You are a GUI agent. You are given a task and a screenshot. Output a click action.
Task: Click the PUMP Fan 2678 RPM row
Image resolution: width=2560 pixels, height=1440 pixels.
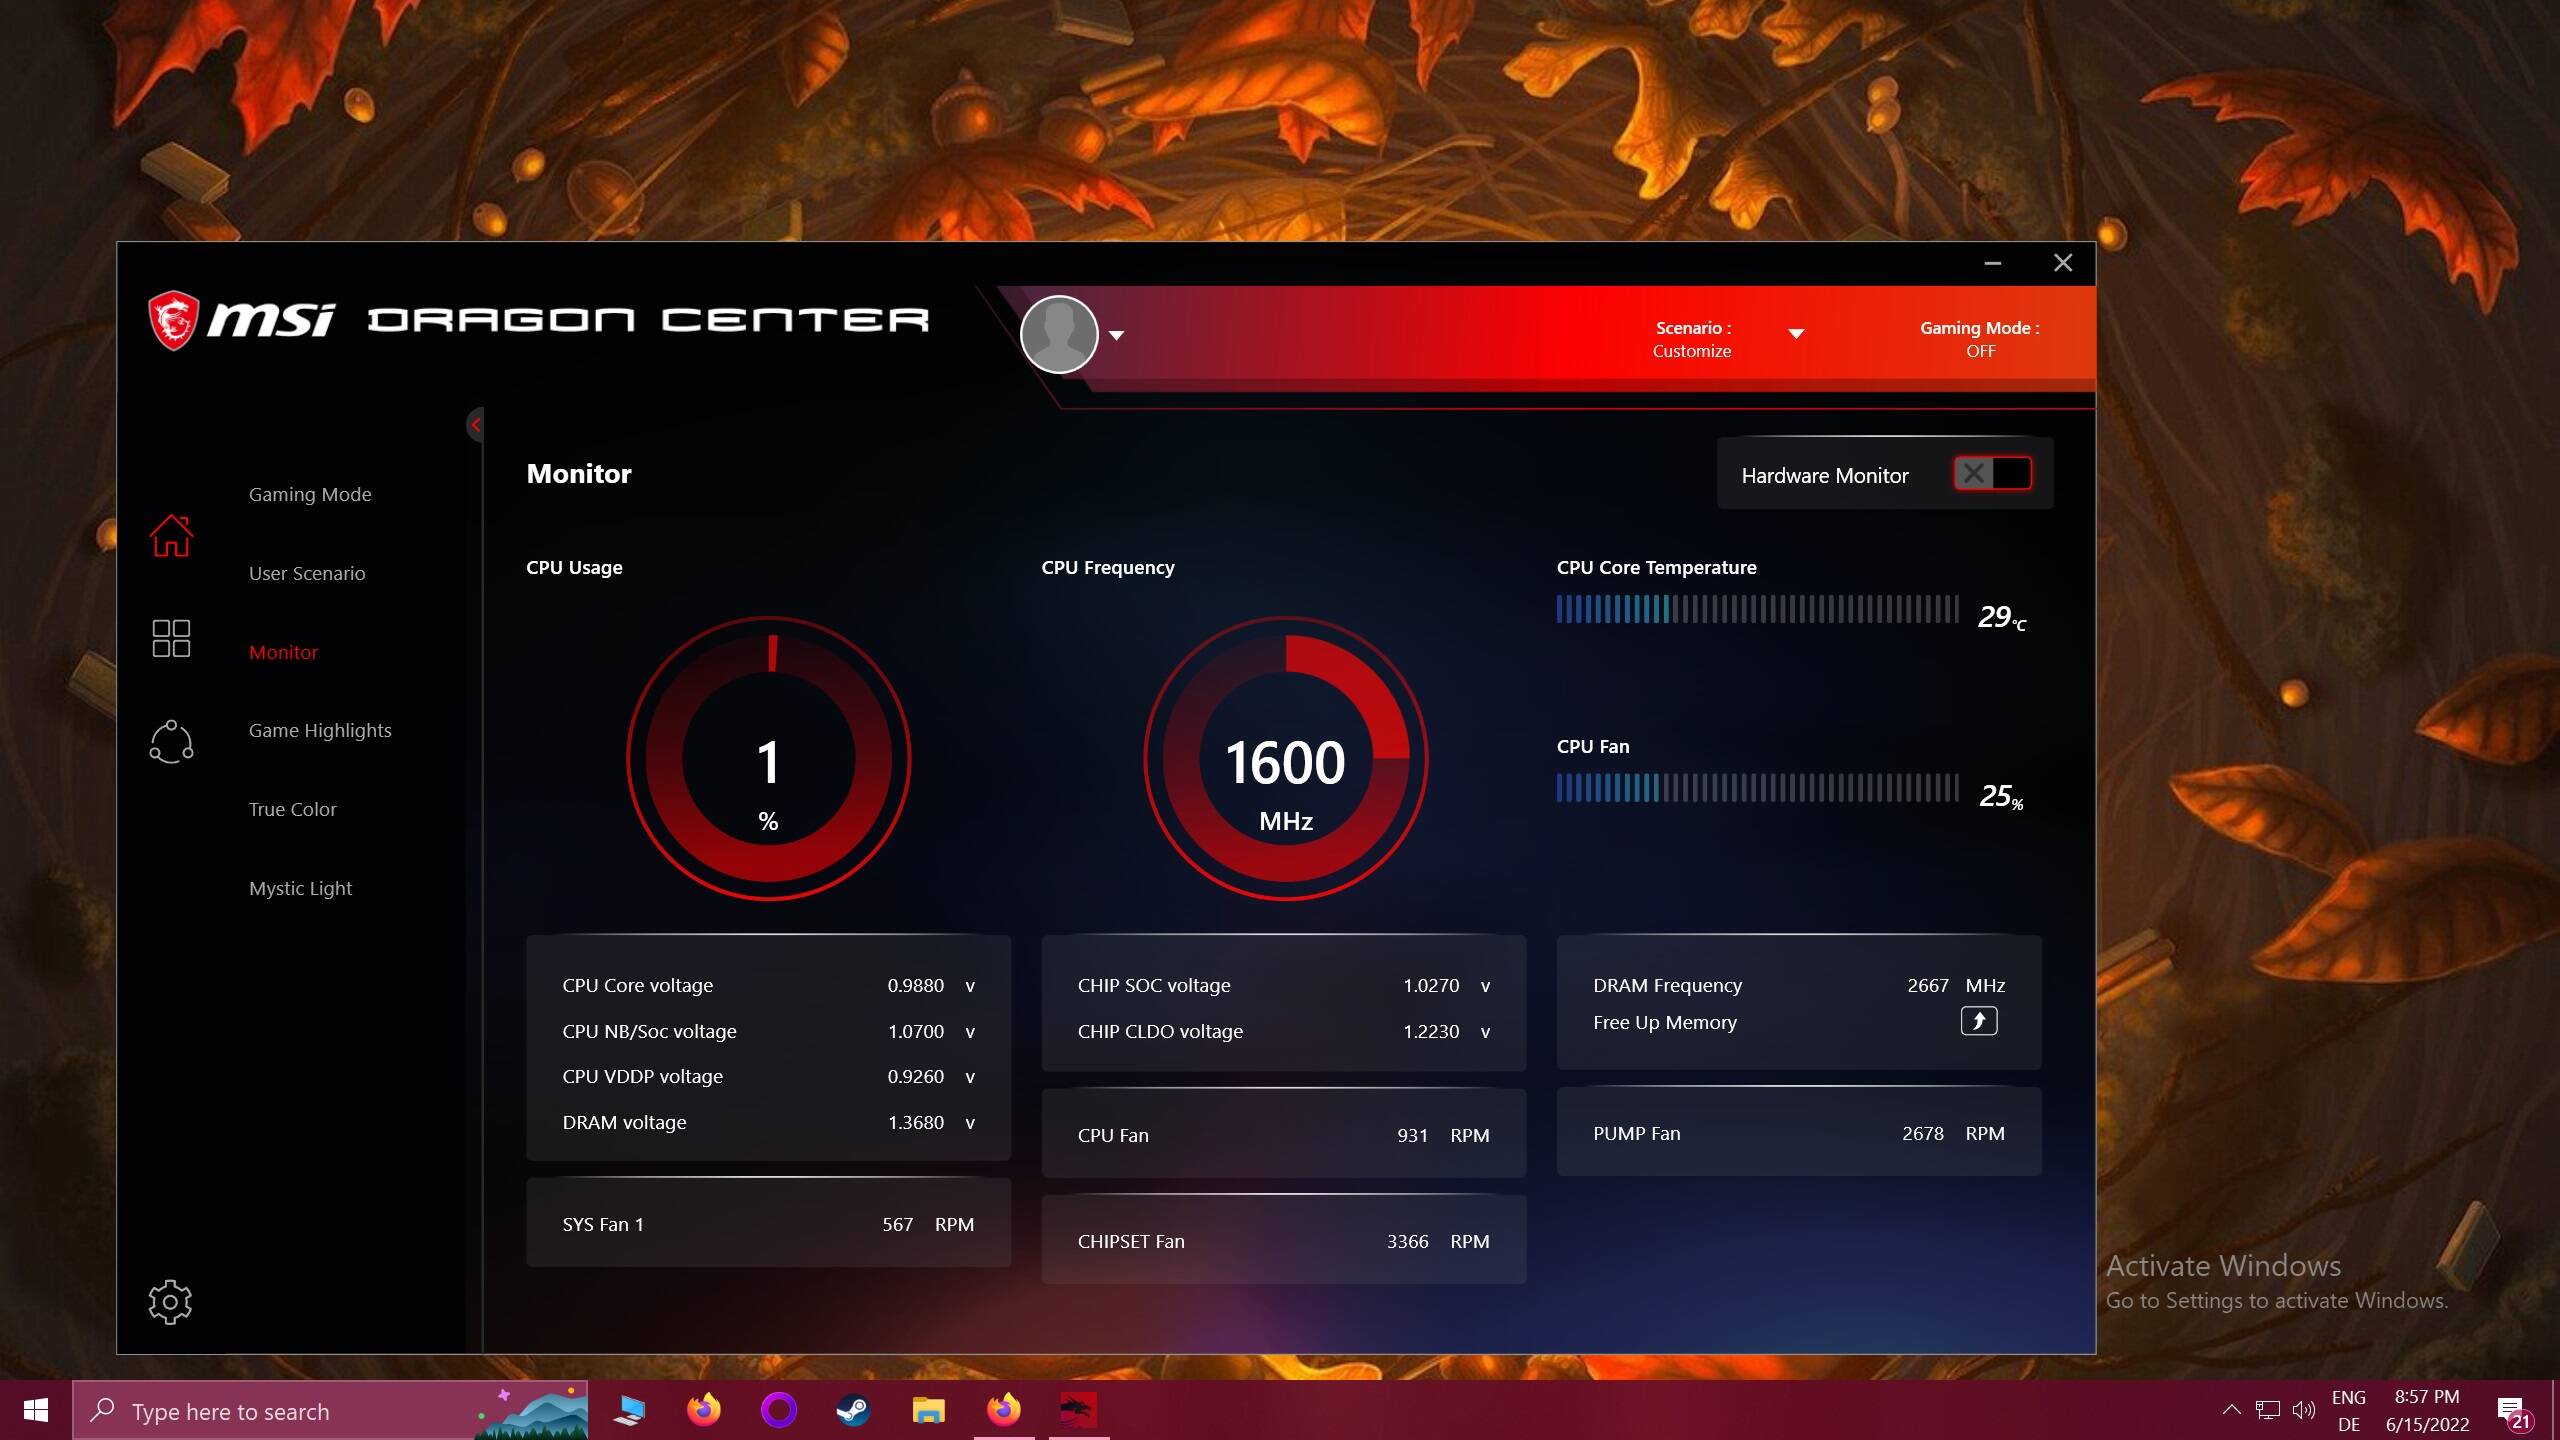click(1799, 1132)
